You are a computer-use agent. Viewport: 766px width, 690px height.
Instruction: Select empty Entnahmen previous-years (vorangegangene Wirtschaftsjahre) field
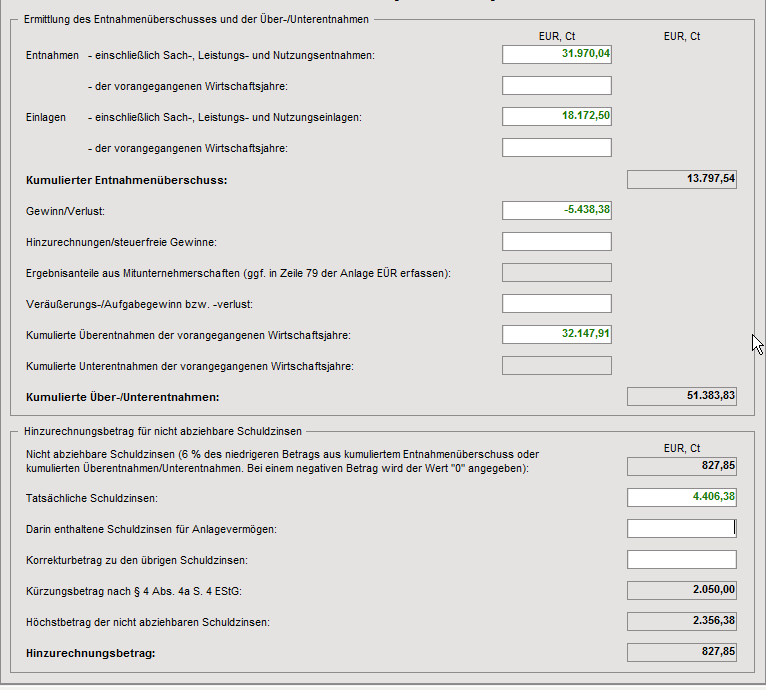pyautogui.click(x=556, y=85)
